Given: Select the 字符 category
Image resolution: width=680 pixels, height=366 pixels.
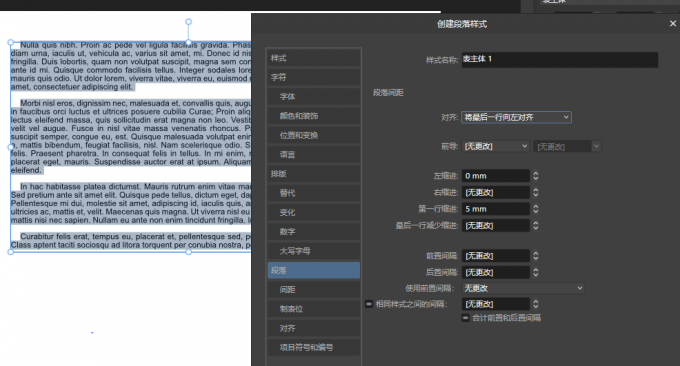Looking at the screenshot, I should click(x=314, y=77).
